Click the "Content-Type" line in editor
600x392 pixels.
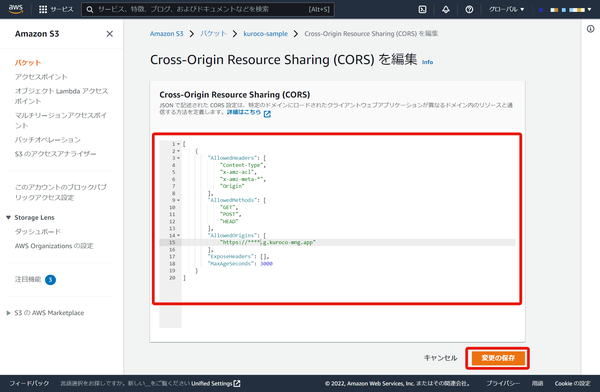[243, 165]
